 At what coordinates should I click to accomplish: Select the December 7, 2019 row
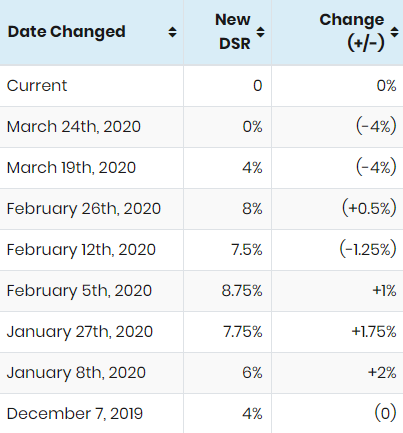coord(201,413)
